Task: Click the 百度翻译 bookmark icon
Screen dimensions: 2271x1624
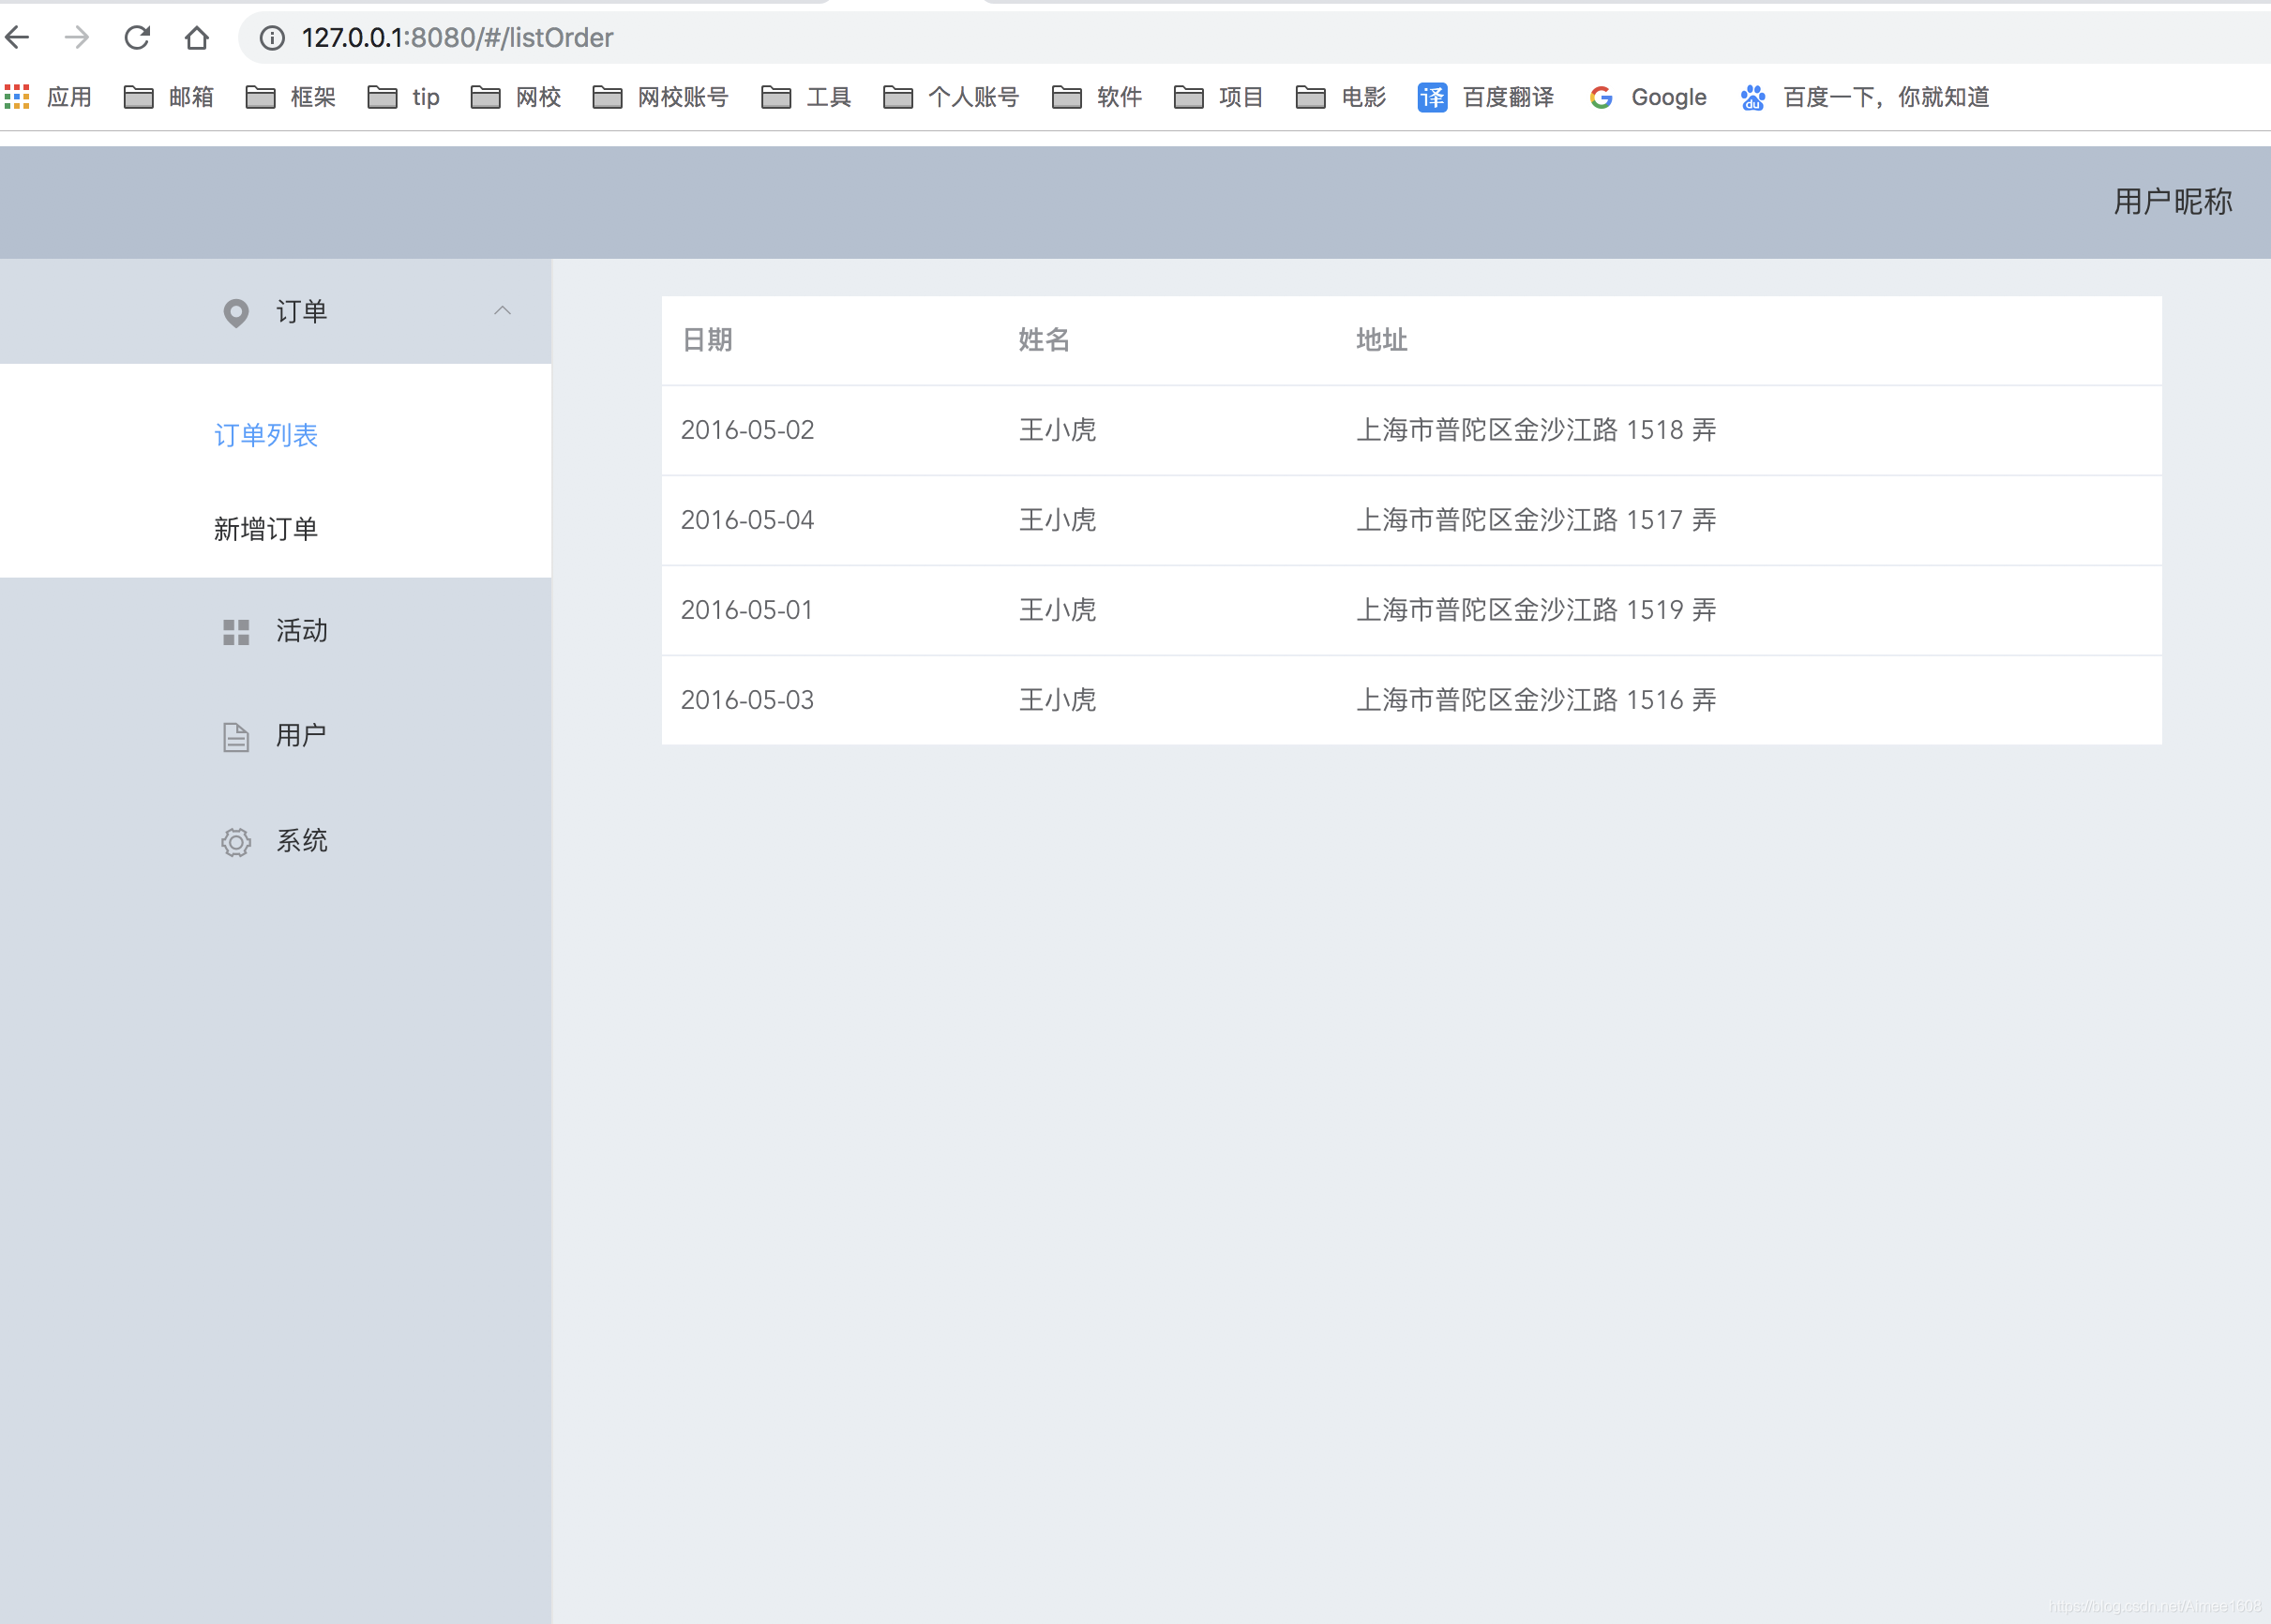Action: click(1432, 97)
